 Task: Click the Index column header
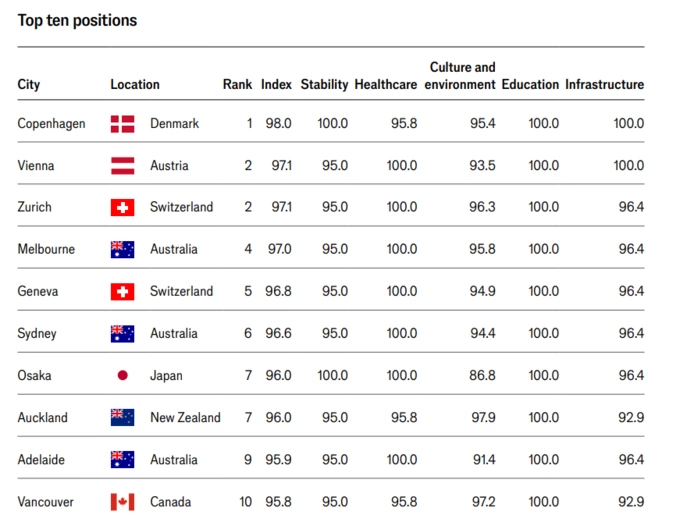point(276,84)
